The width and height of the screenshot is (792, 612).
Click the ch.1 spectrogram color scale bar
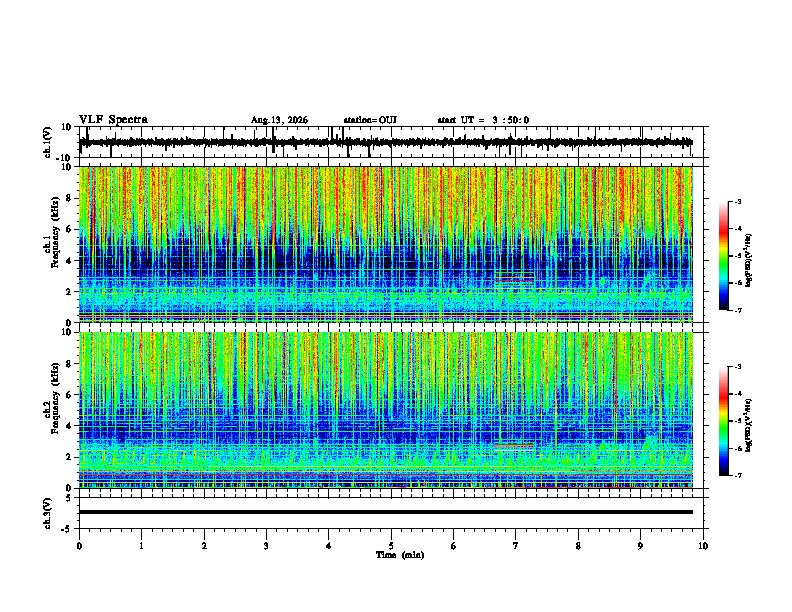click(724, 256)
